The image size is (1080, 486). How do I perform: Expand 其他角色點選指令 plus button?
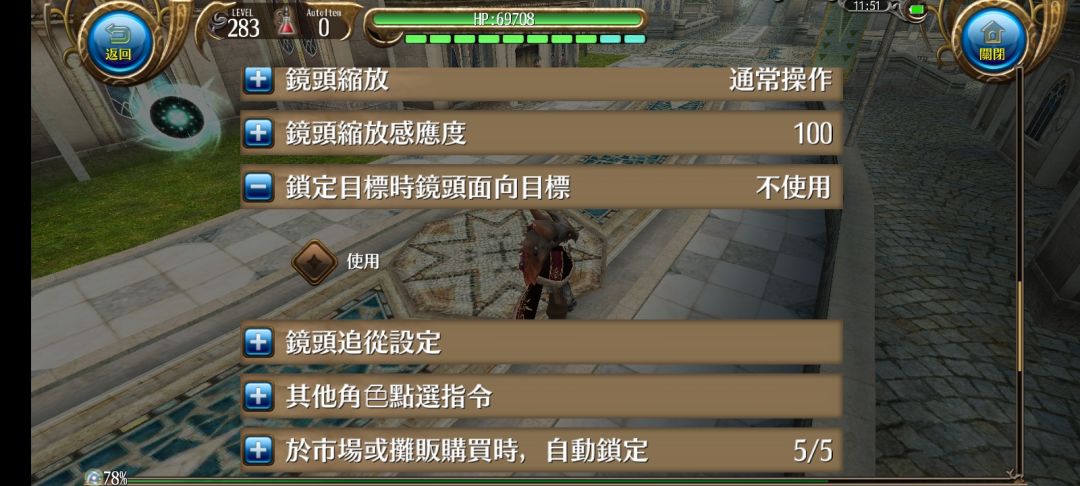(258, 396)
